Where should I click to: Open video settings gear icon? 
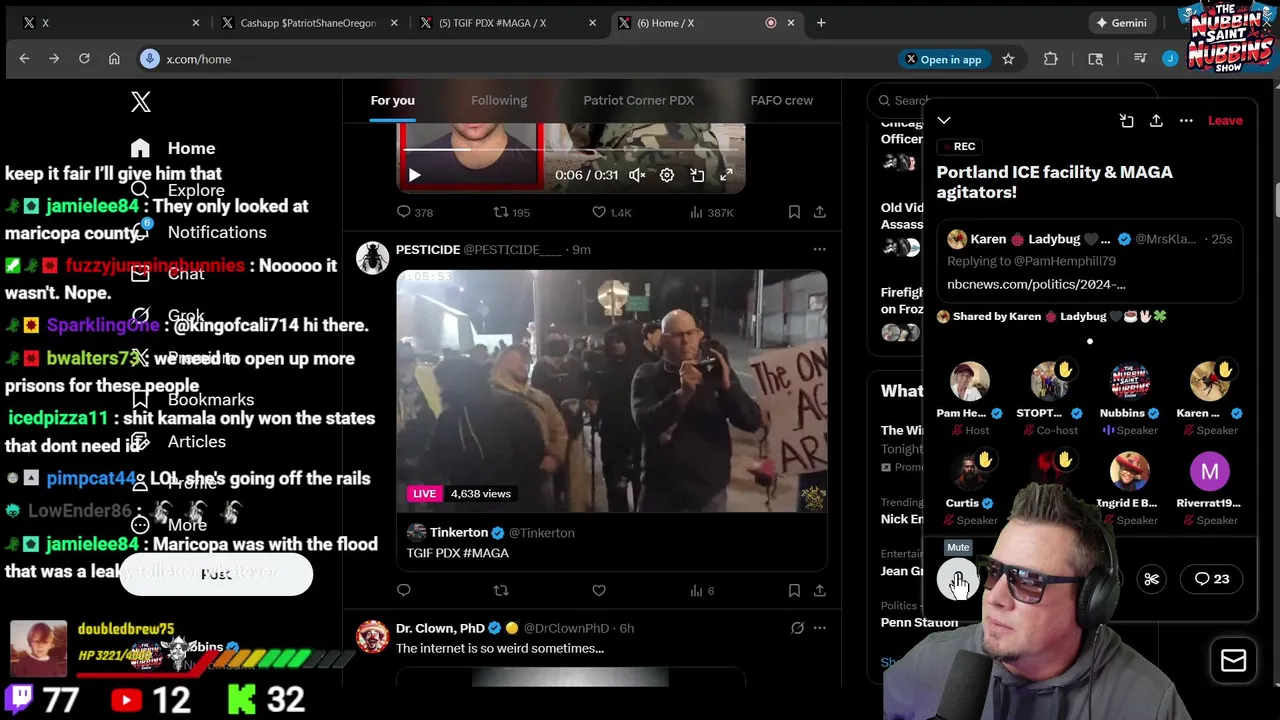[x=667, y=176]
